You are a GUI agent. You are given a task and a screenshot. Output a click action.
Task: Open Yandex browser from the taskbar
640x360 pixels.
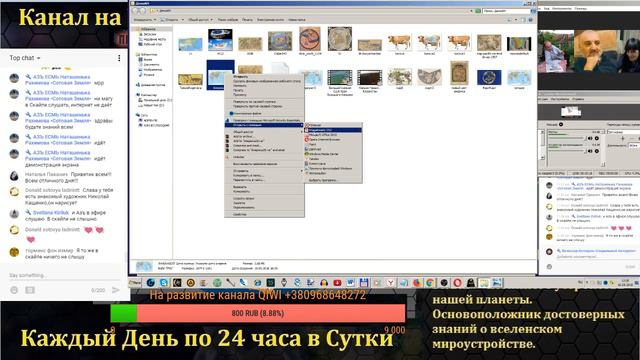tap(391, 282)
